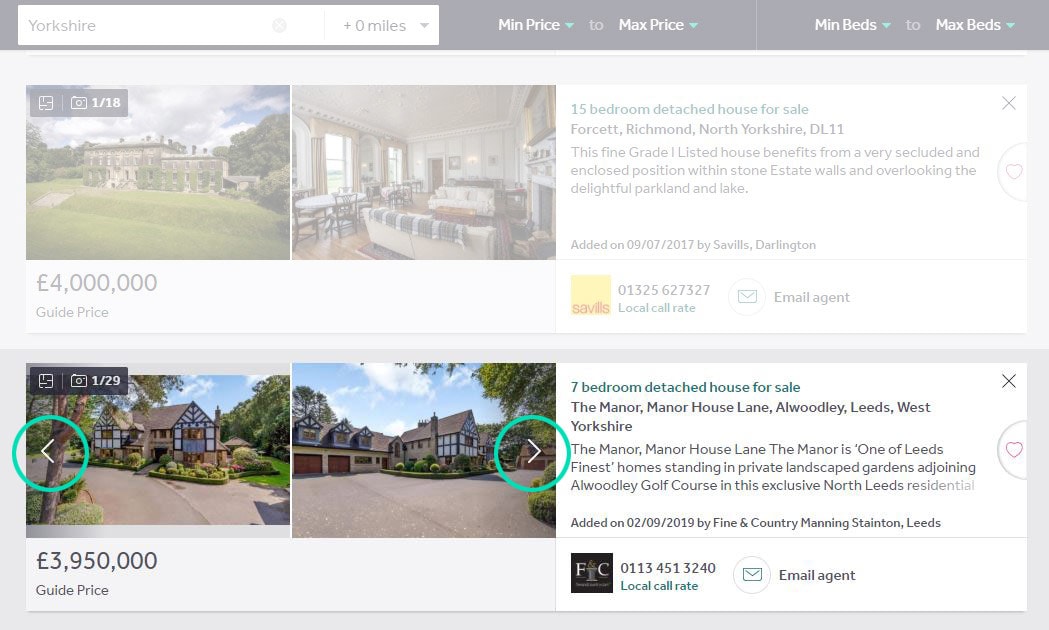Hide The Manor listing using its X
This screenshot has height=630, width=1049.
tap(1009, 381)
